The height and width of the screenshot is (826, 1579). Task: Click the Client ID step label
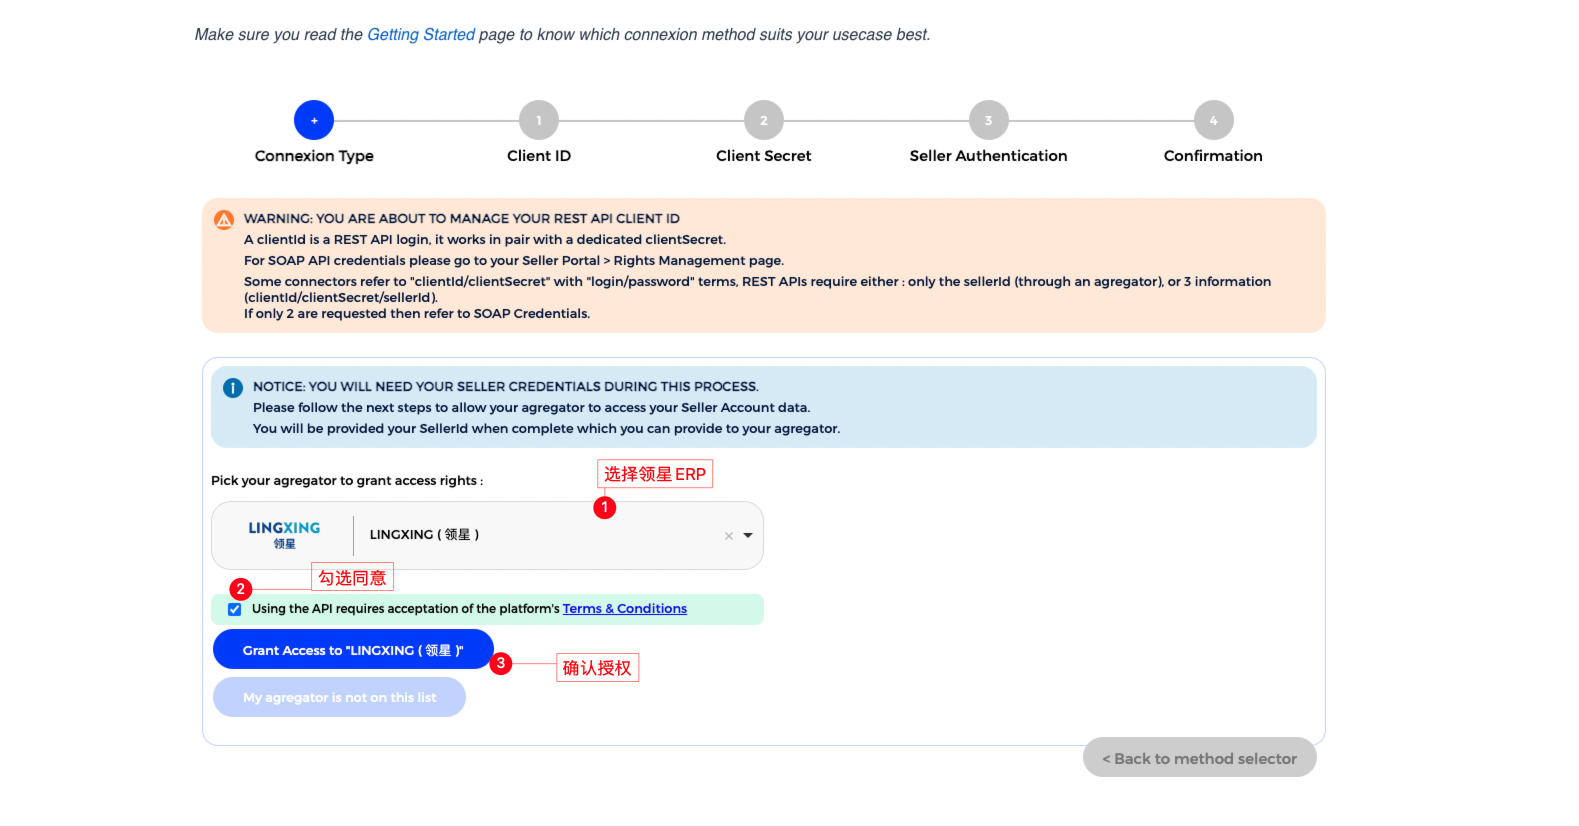coord(539,156)
